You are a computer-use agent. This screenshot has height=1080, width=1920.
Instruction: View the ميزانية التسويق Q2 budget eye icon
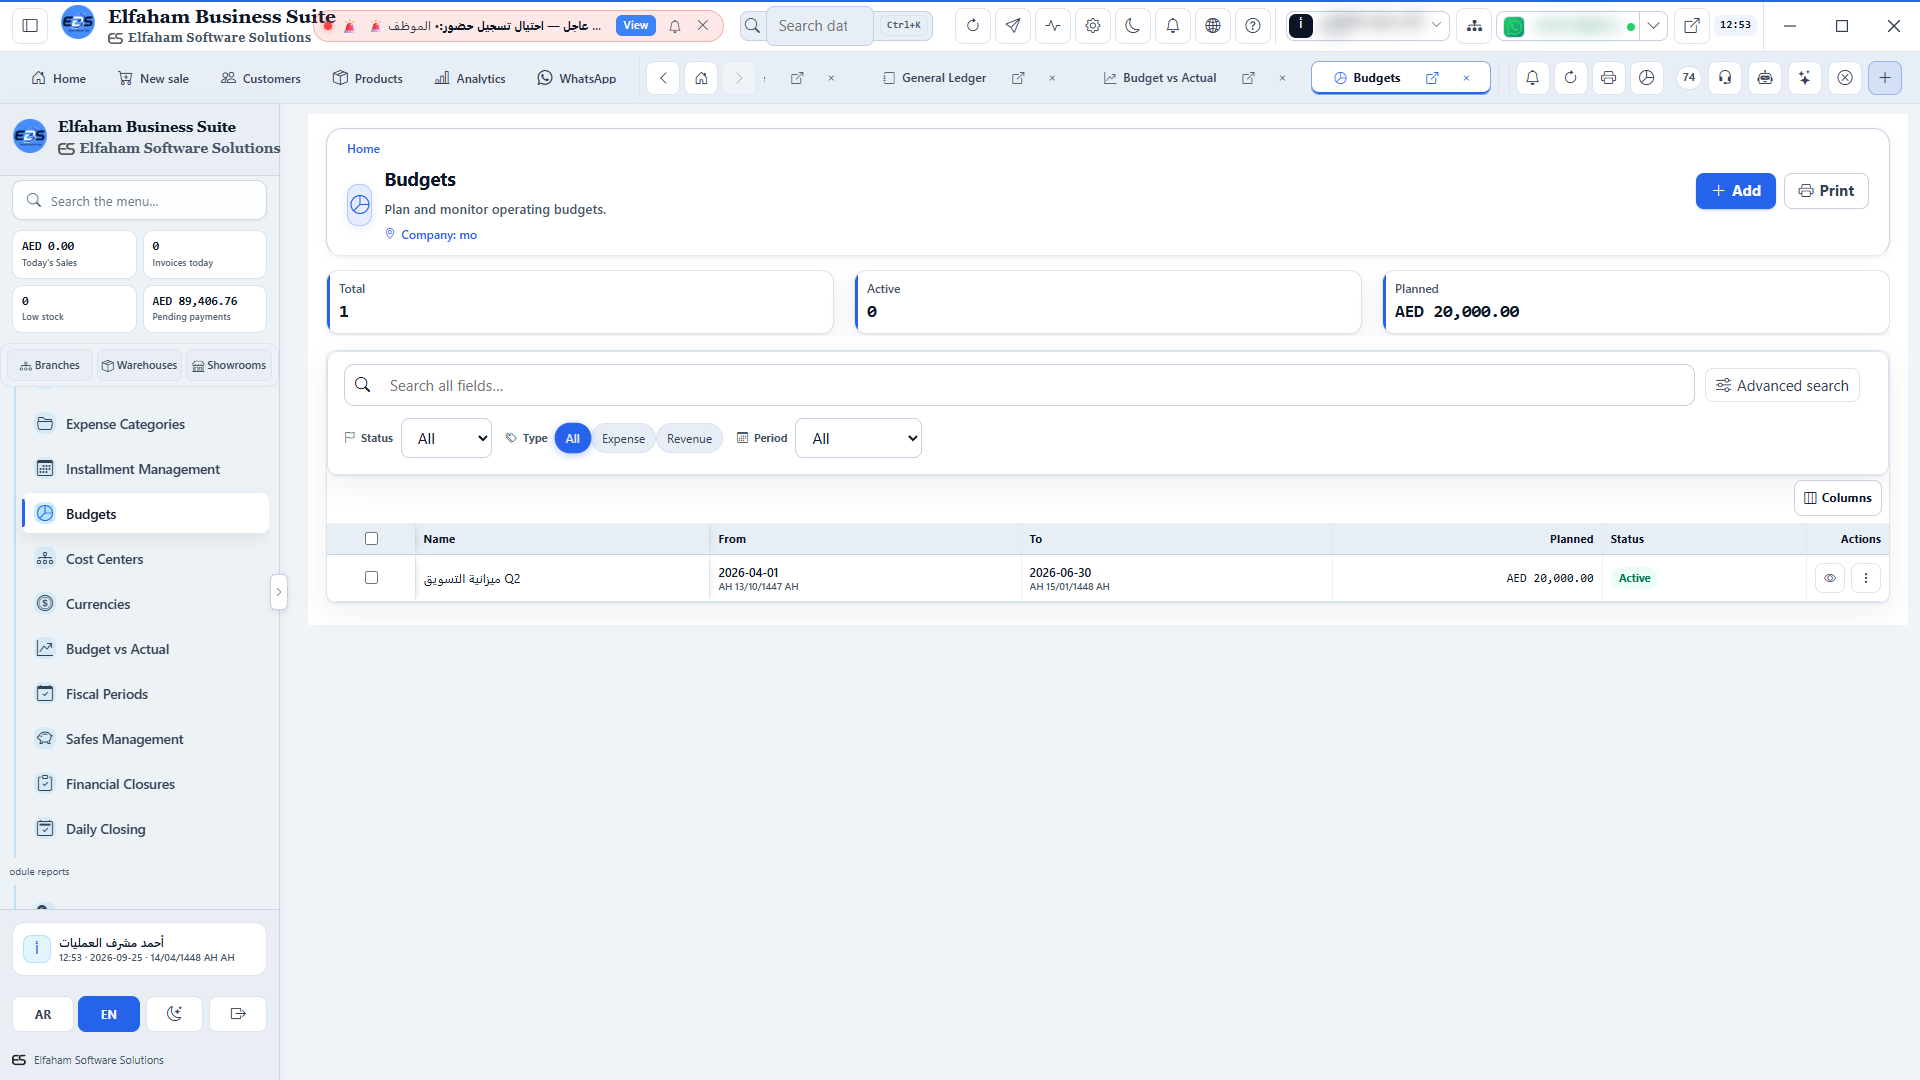pyautogui.click(x=1830, y=578)
